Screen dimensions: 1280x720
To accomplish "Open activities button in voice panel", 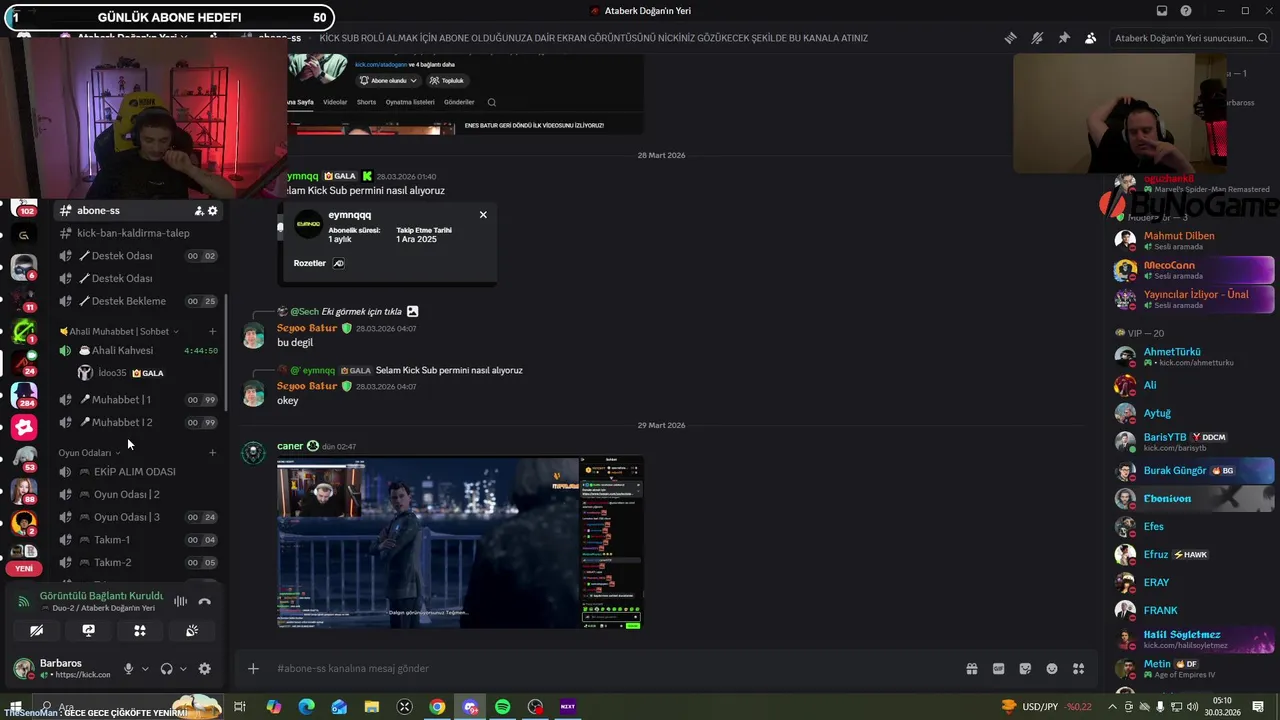I will tap(140, 631).
